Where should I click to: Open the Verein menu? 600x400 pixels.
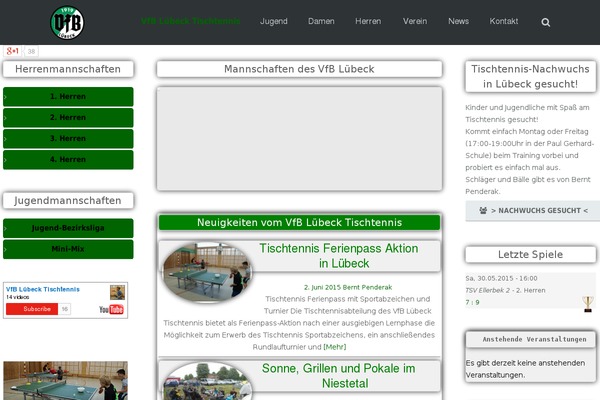(415, 21)
